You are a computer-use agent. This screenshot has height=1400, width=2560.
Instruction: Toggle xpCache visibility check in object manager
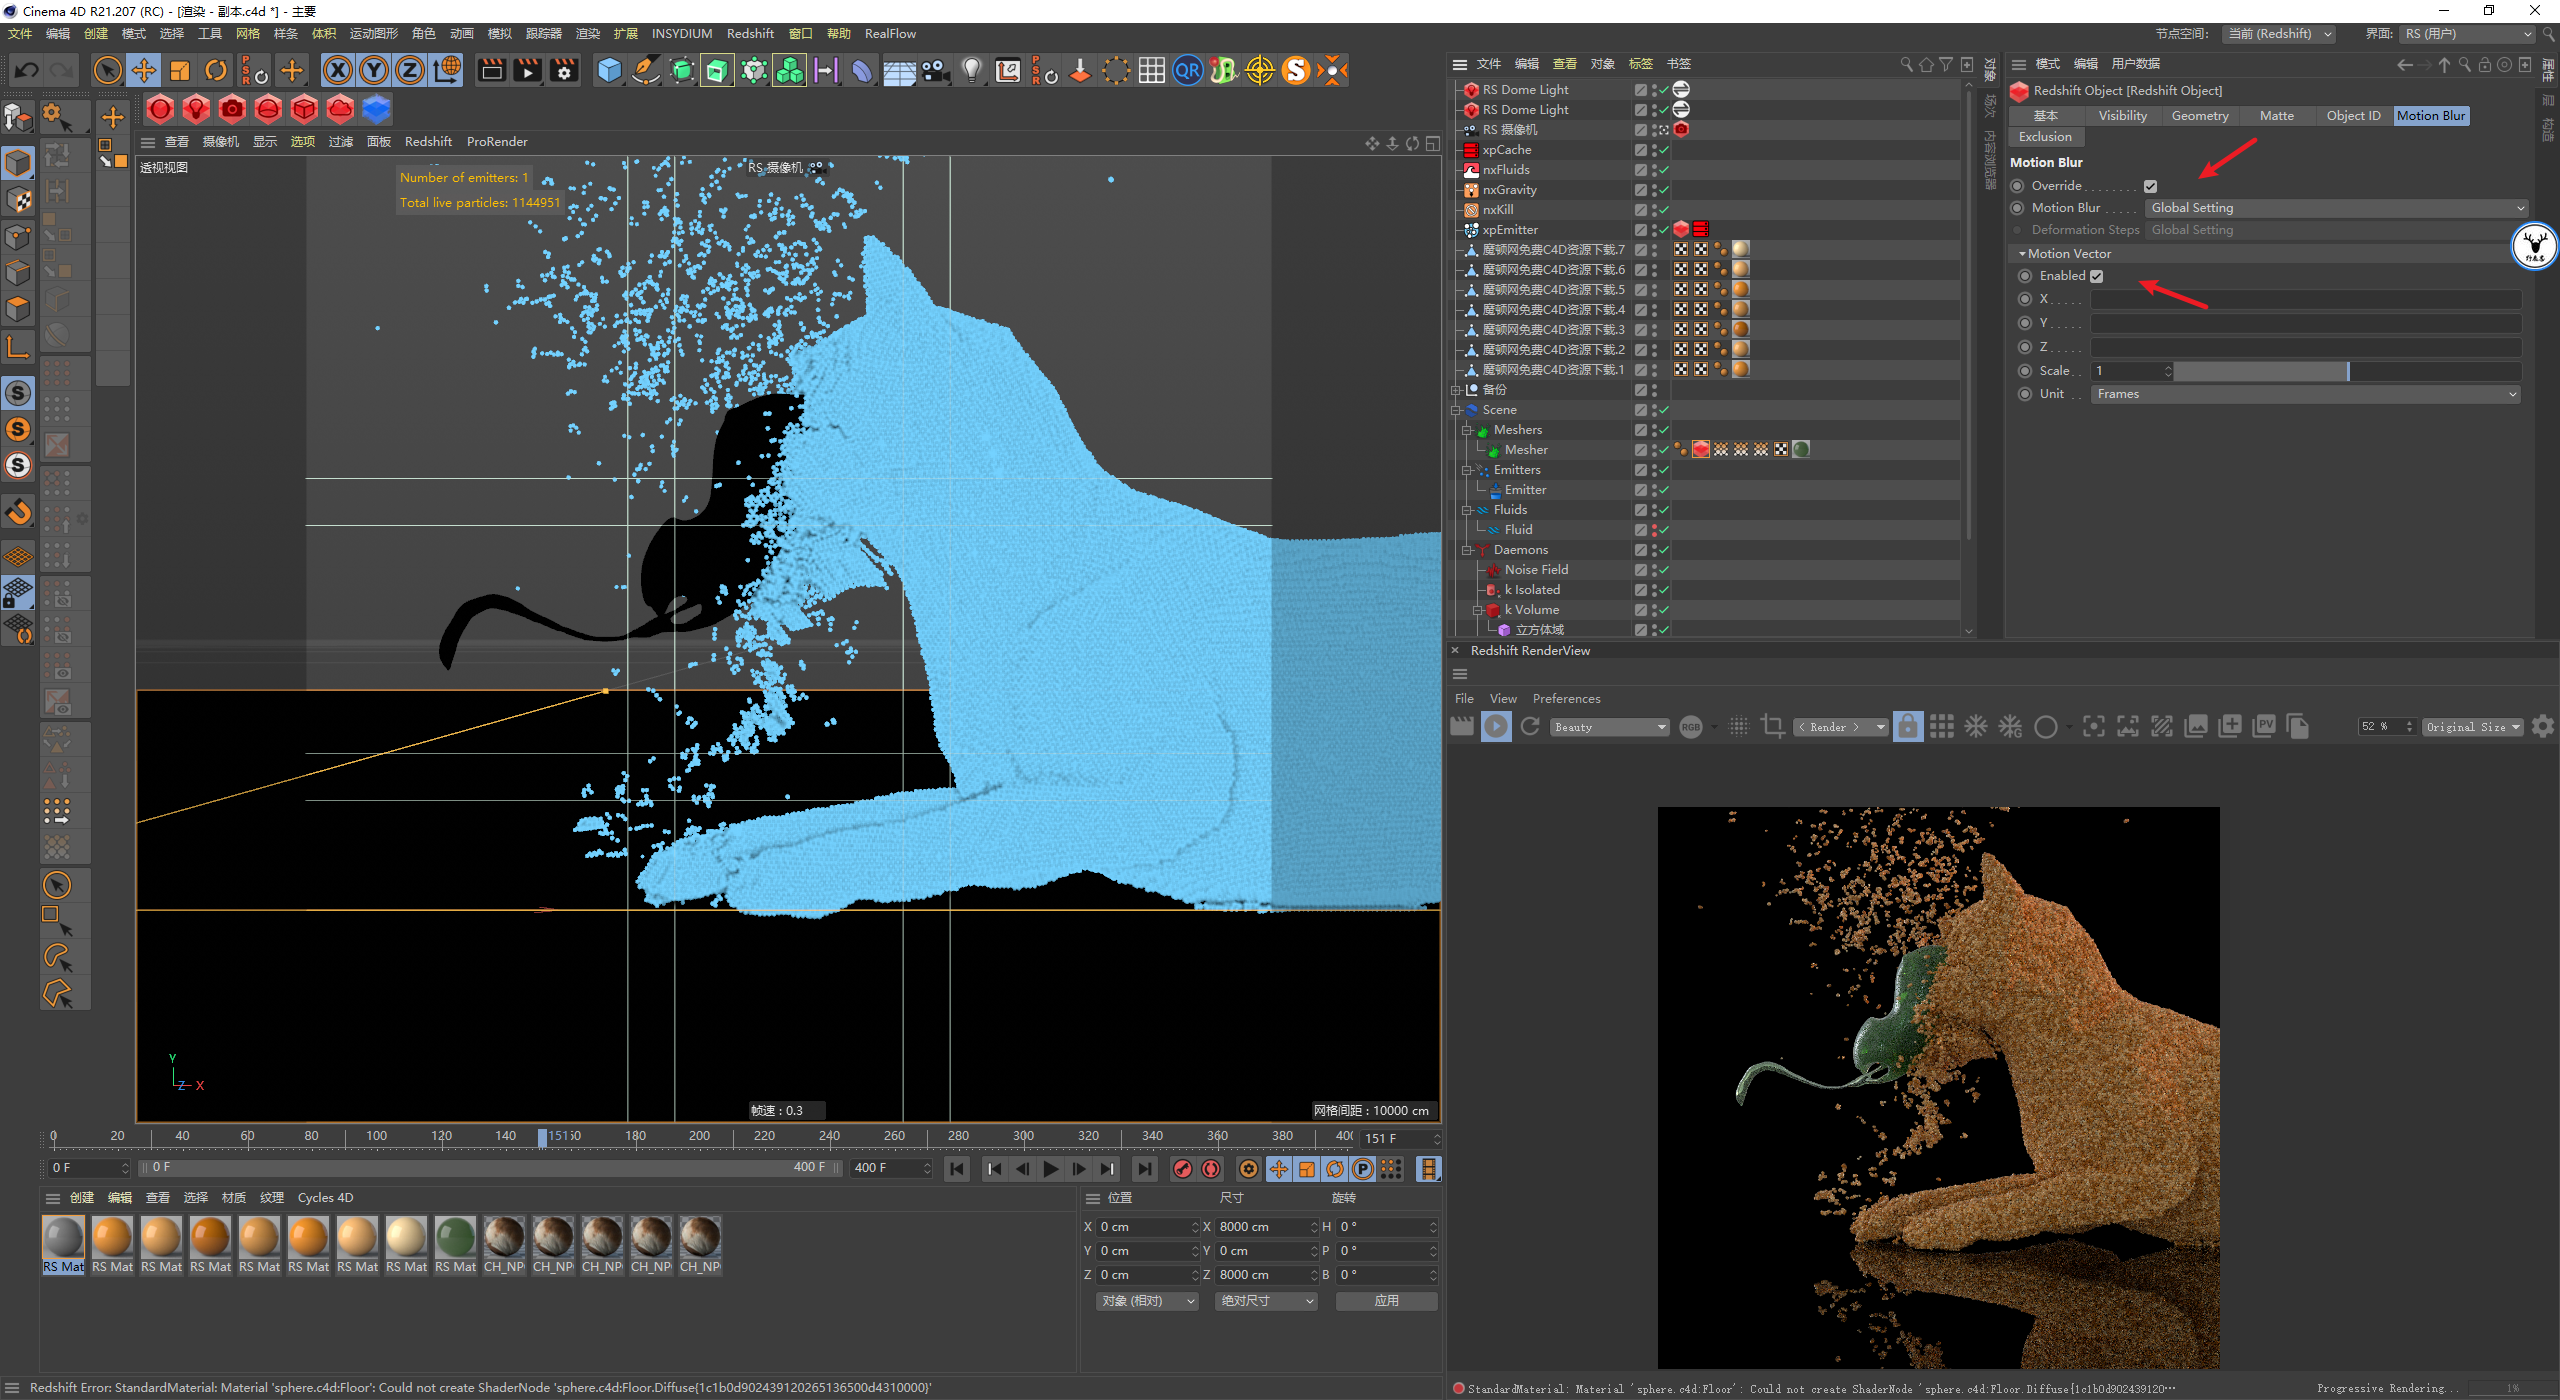[1662, 150]
